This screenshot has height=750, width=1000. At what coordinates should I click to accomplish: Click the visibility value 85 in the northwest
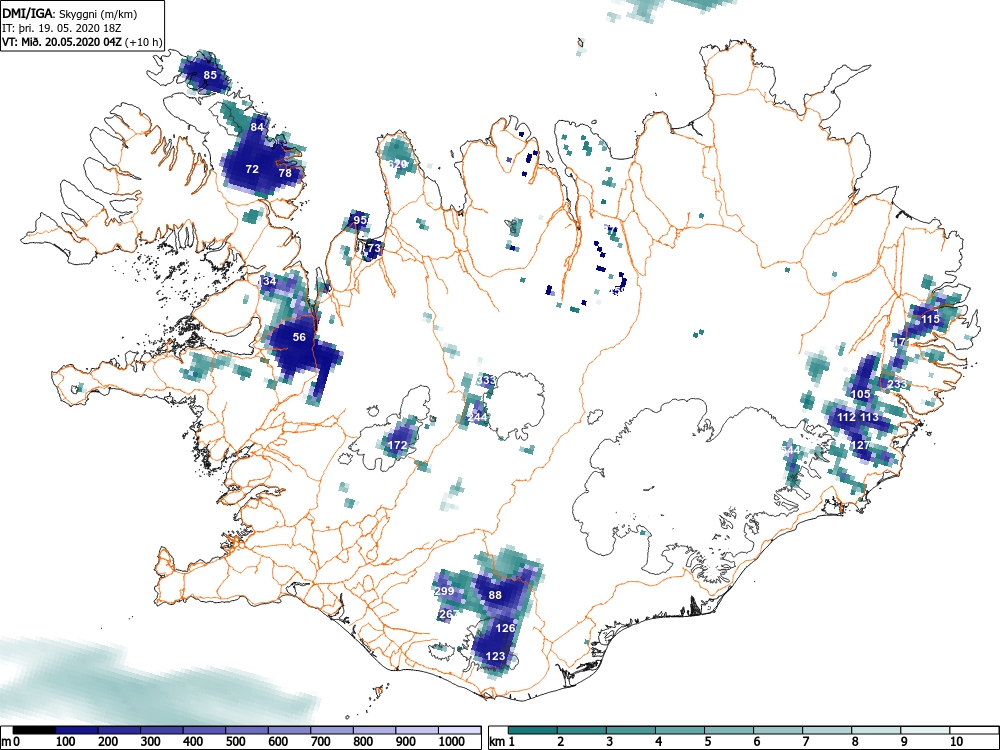(x=210, y=75)
